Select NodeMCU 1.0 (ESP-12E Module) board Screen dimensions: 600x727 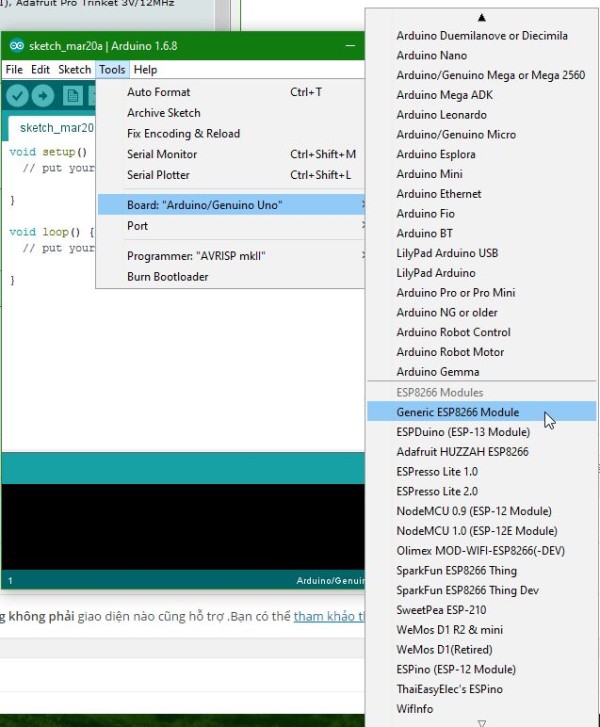[x=476, y=531]
